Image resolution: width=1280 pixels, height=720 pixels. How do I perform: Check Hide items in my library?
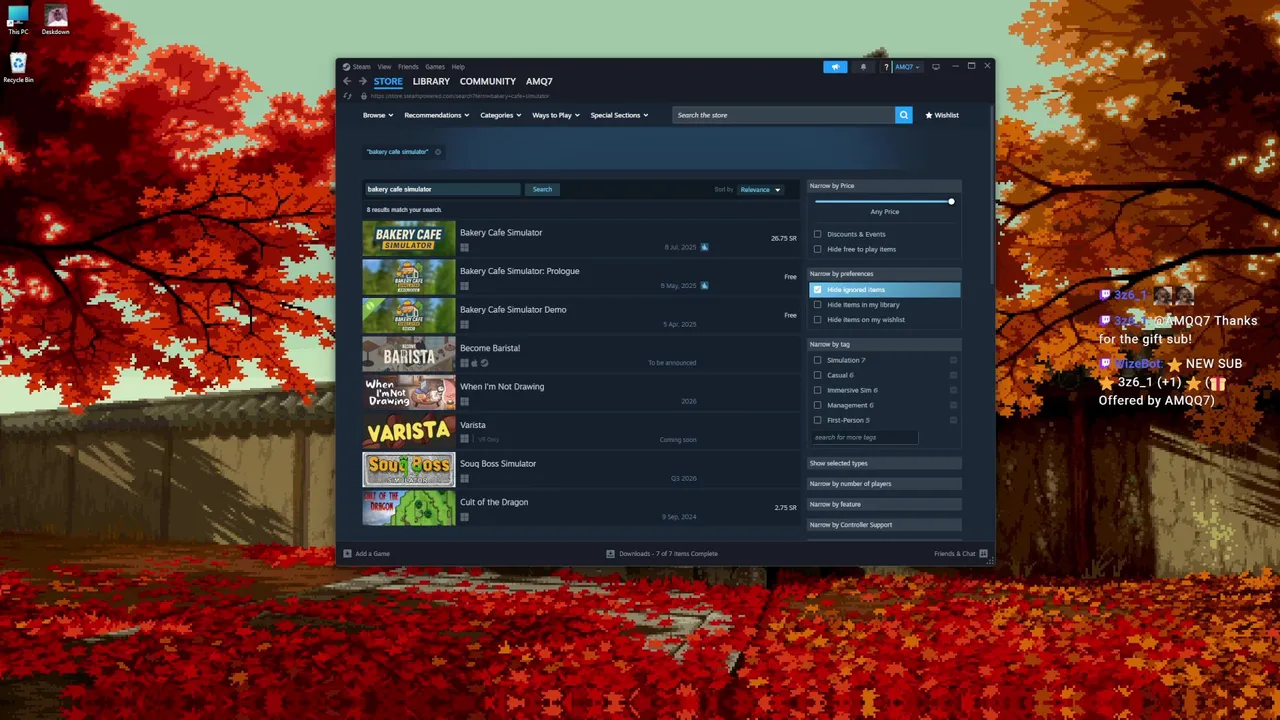(x=817, y=305)
